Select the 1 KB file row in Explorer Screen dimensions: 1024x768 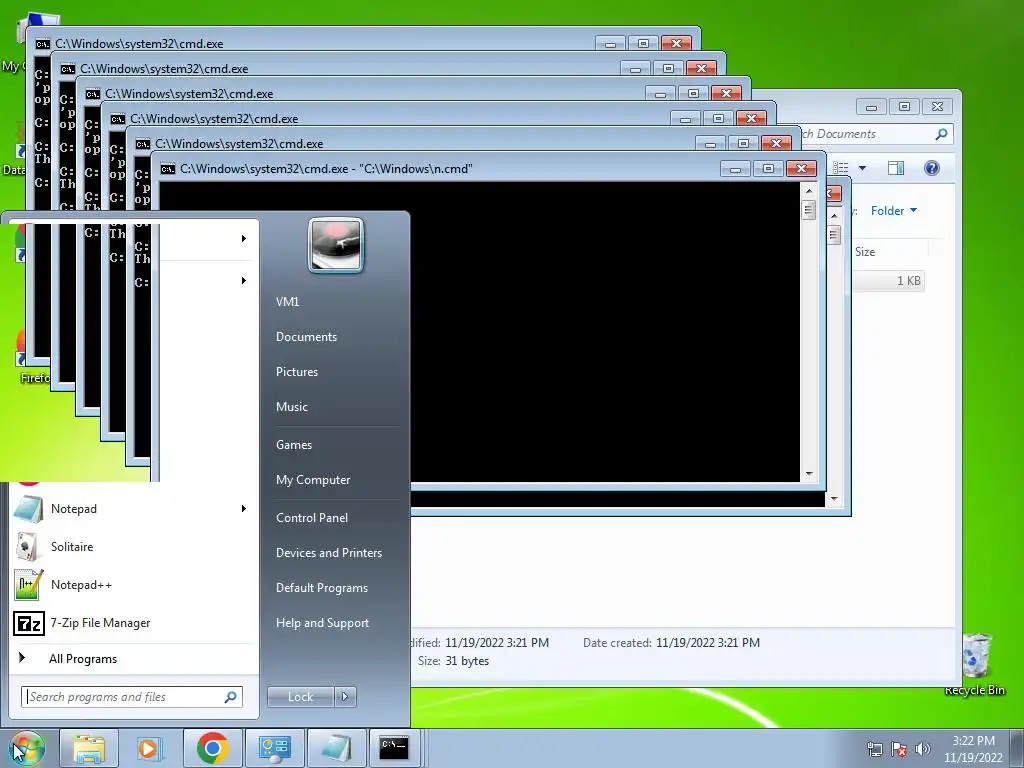(888, 281)
